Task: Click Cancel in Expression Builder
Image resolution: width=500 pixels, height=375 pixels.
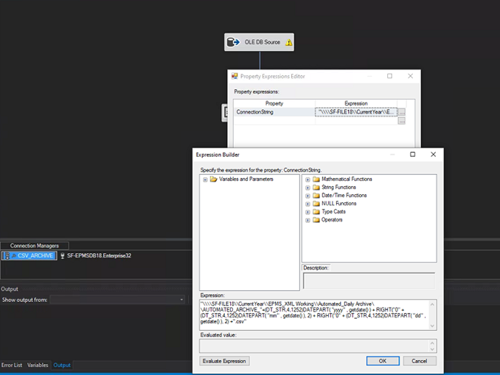Action: pos(419,361)
